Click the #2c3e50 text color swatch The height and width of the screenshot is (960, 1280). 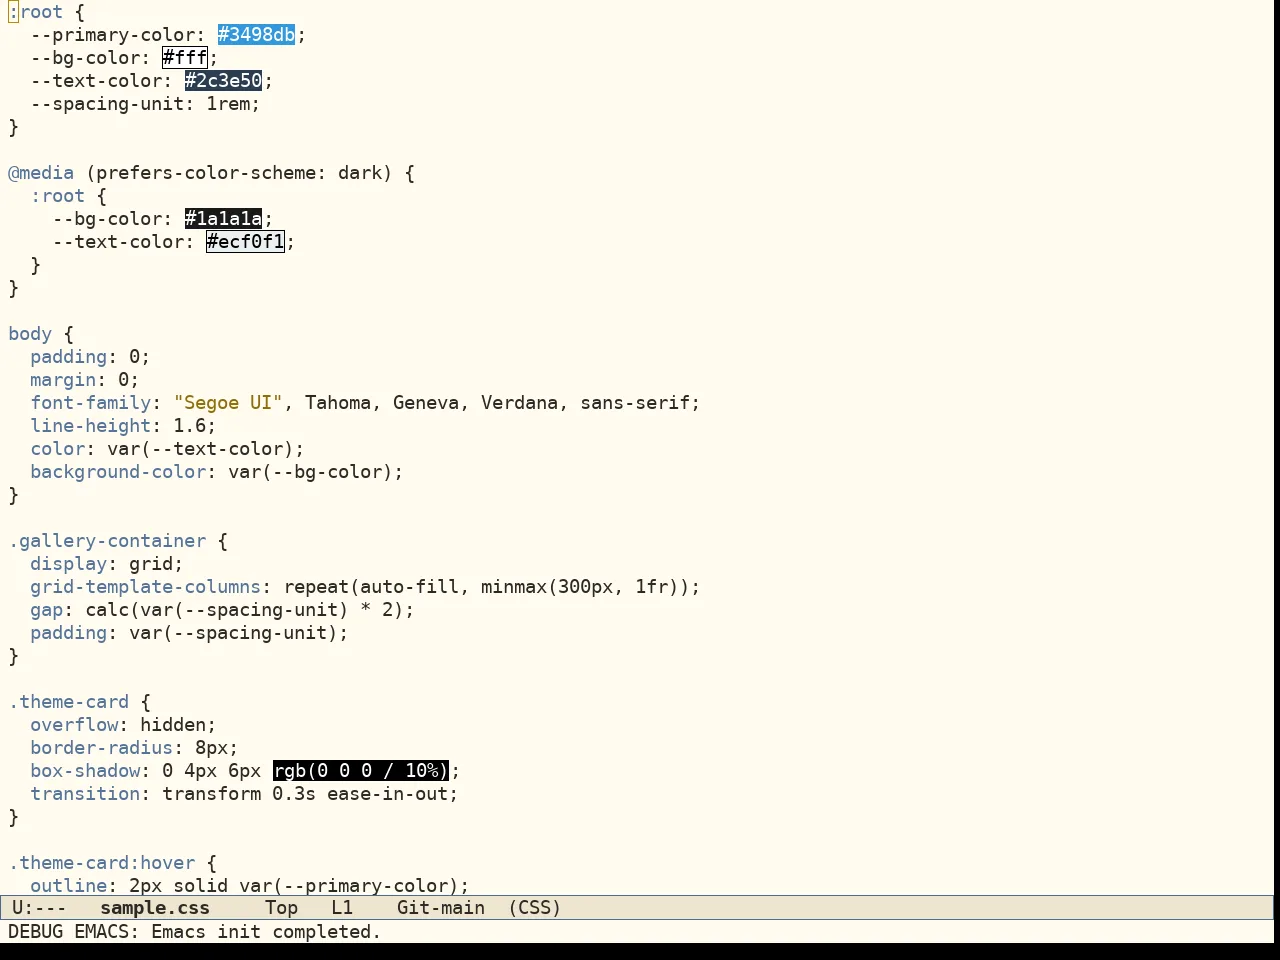pos(223,81)
